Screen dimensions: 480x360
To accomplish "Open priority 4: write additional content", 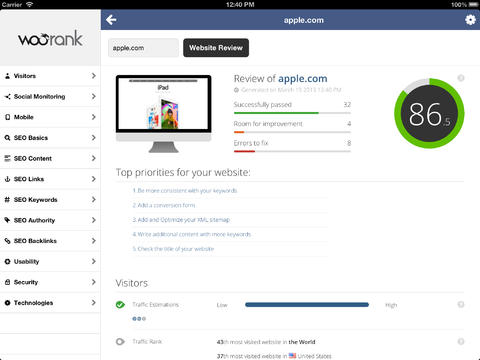I will tap(192, 234).
